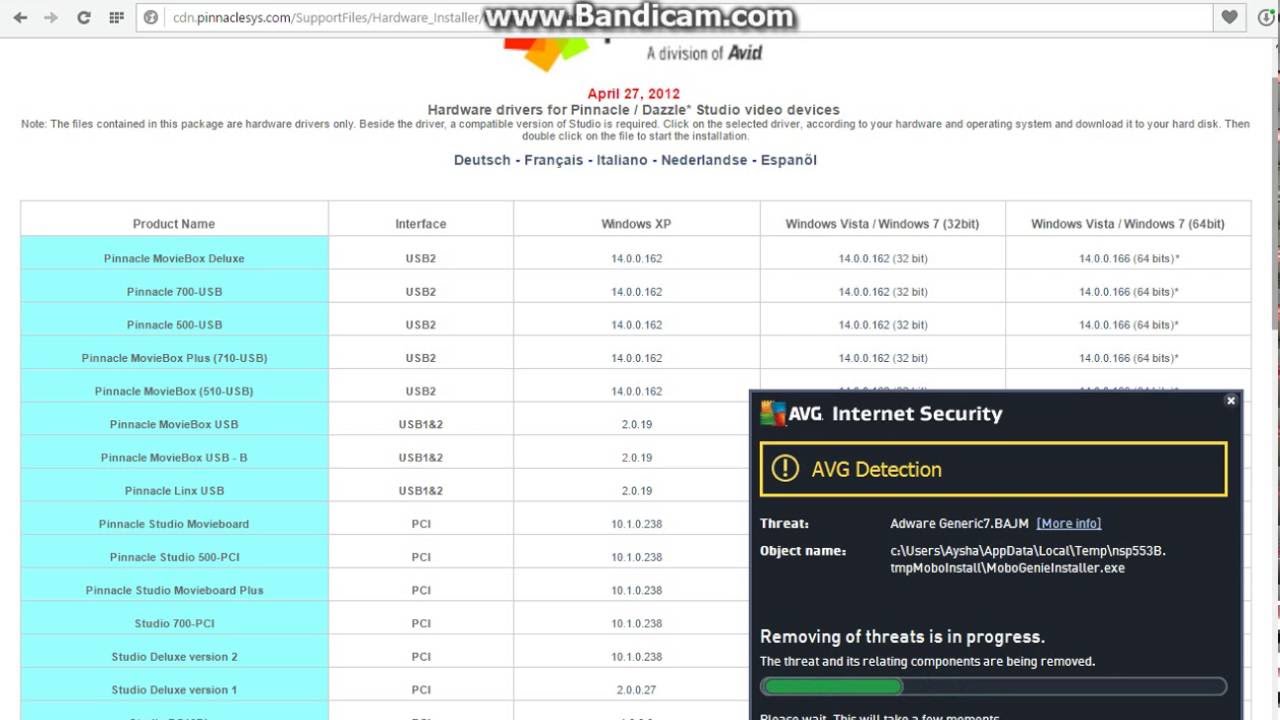Click the Studio 700-PCI product name
This screenshot has width=1280, height=720.
point(174,623)
